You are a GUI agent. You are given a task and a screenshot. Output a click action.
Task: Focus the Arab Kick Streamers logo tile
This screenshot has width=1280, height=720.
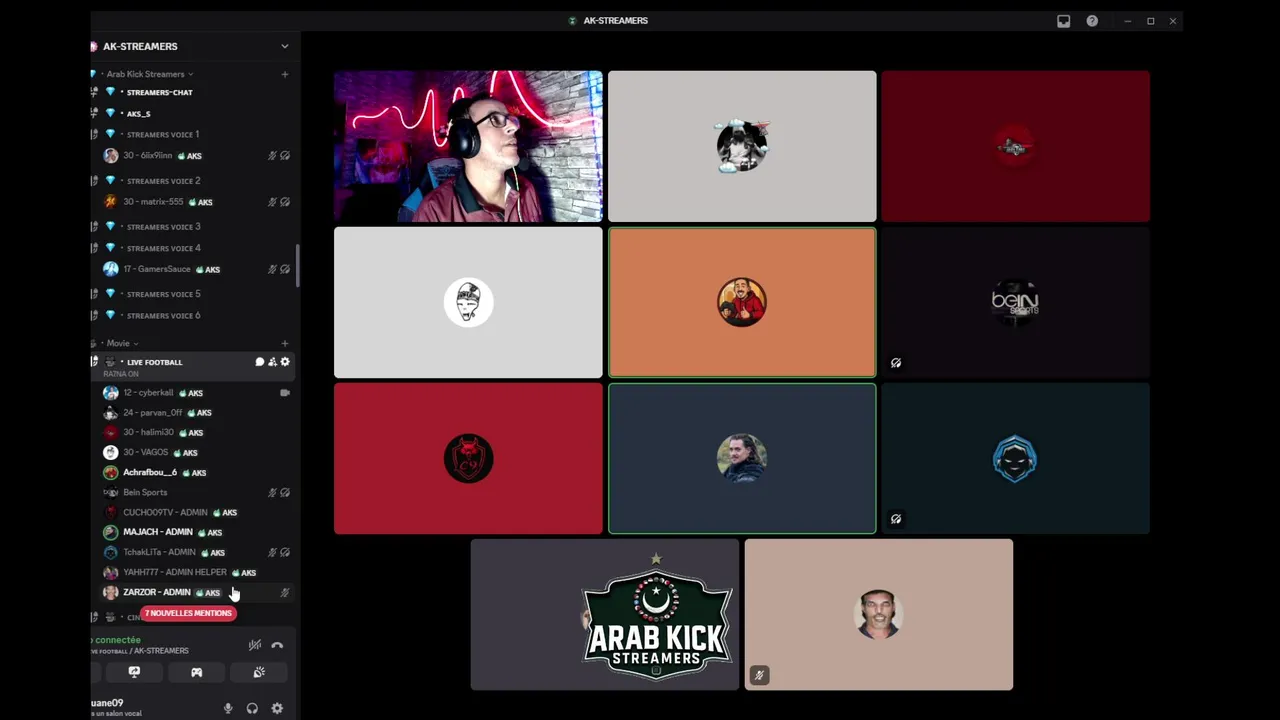(x=605, y=614)
